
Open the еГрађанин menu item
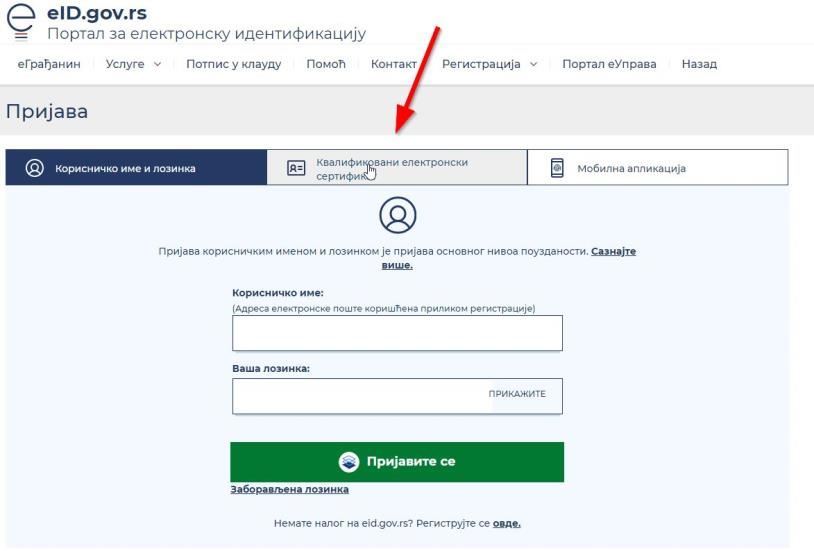[x=49, y=64]
